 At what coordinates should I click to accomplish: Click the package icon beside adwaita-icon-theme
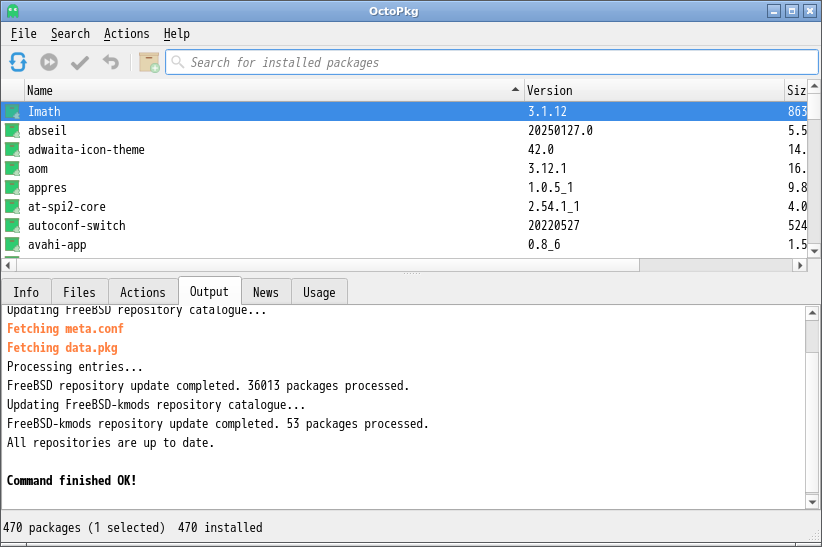click(x=13, y=149)
